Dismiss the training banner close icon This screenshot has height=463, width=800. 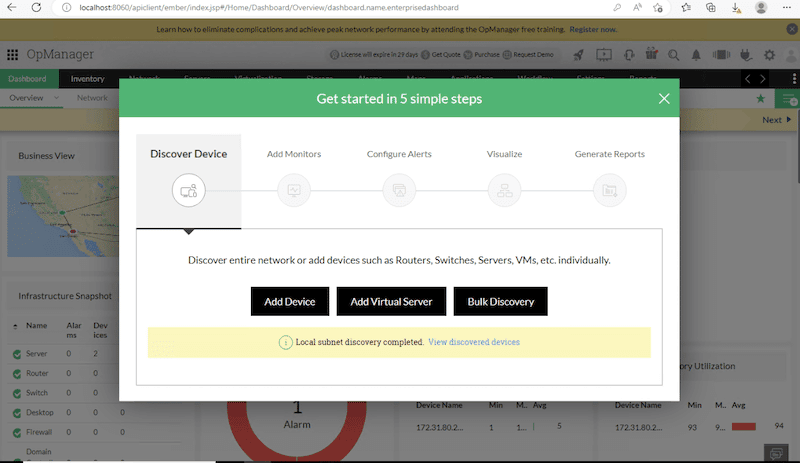point(792,29)
